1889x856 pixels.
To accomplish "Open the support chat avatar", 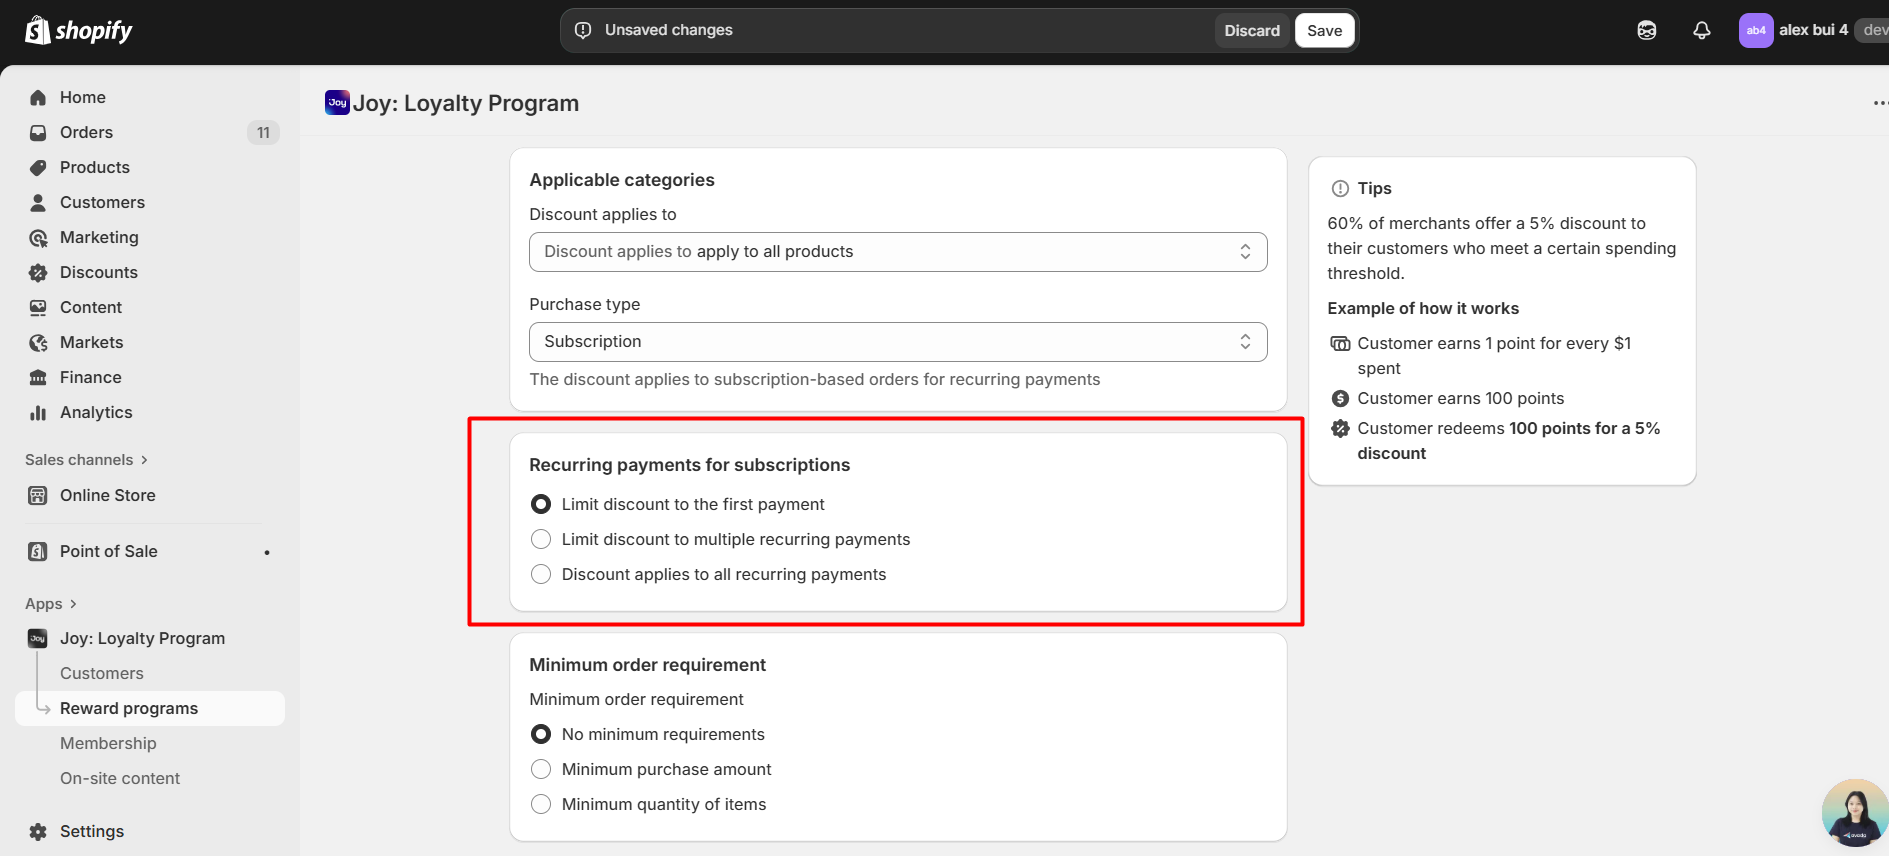I will (1854, 813).
